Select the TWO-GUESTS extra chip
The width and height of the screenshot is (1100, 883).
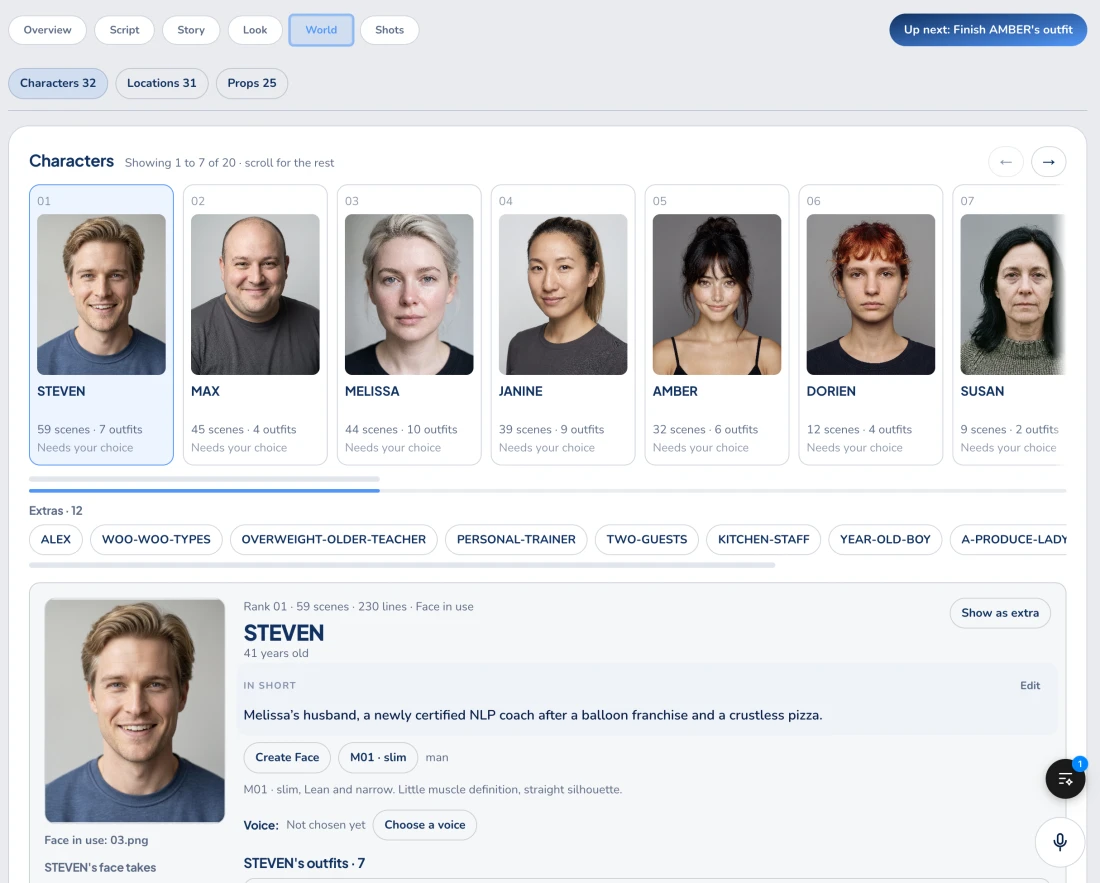647,540
